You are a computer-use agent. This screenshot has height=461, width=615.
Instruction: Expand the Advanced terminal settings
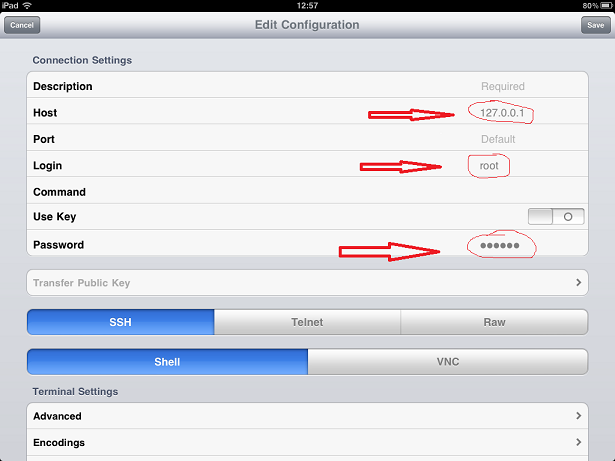[x=307, y=416]
